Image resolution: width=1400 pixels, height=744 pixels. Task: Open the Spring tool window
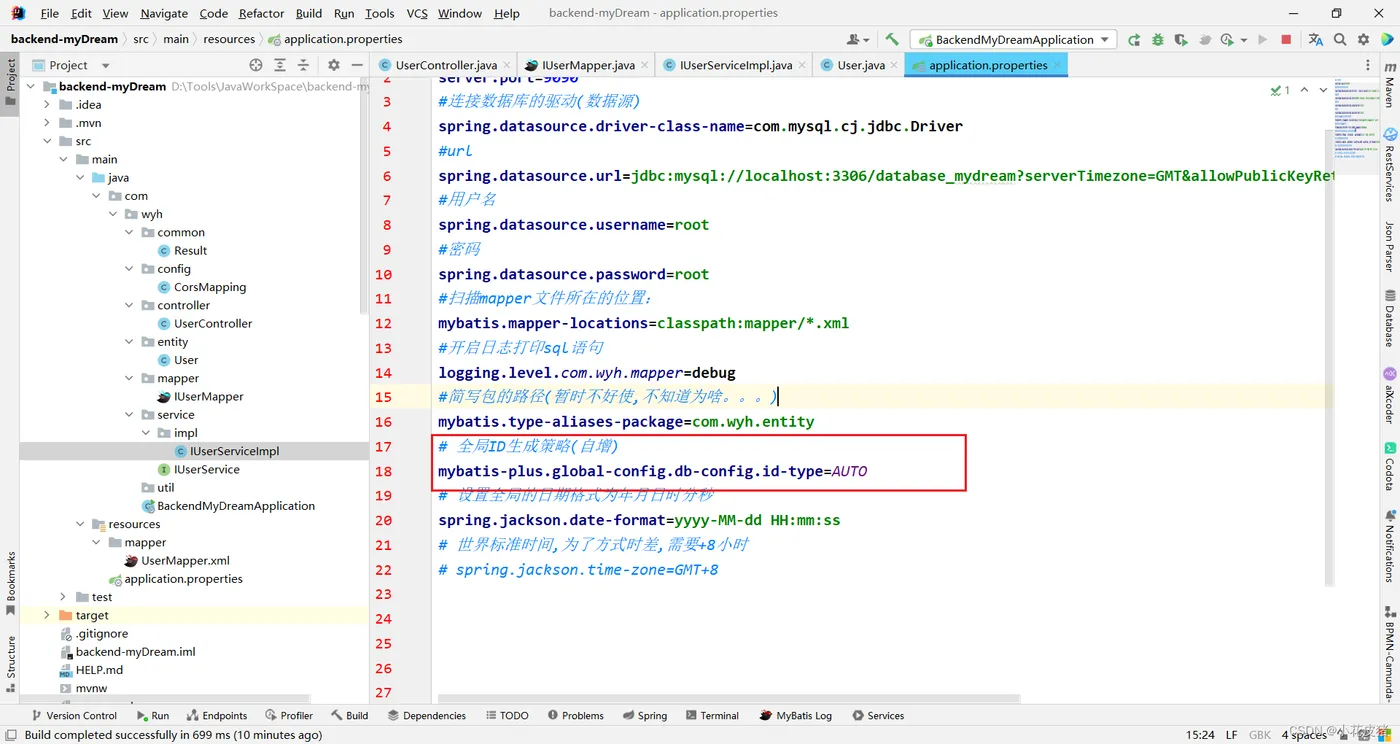(x=644, y=715)
